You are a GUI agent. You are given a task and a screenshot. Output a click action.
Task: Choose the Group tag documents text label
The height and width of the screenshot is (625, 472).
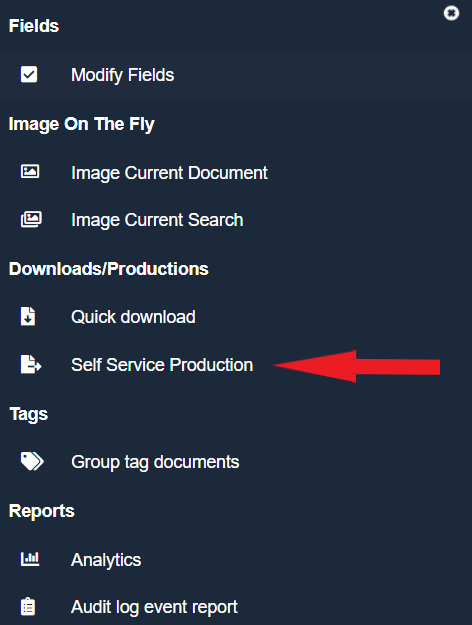155,462
